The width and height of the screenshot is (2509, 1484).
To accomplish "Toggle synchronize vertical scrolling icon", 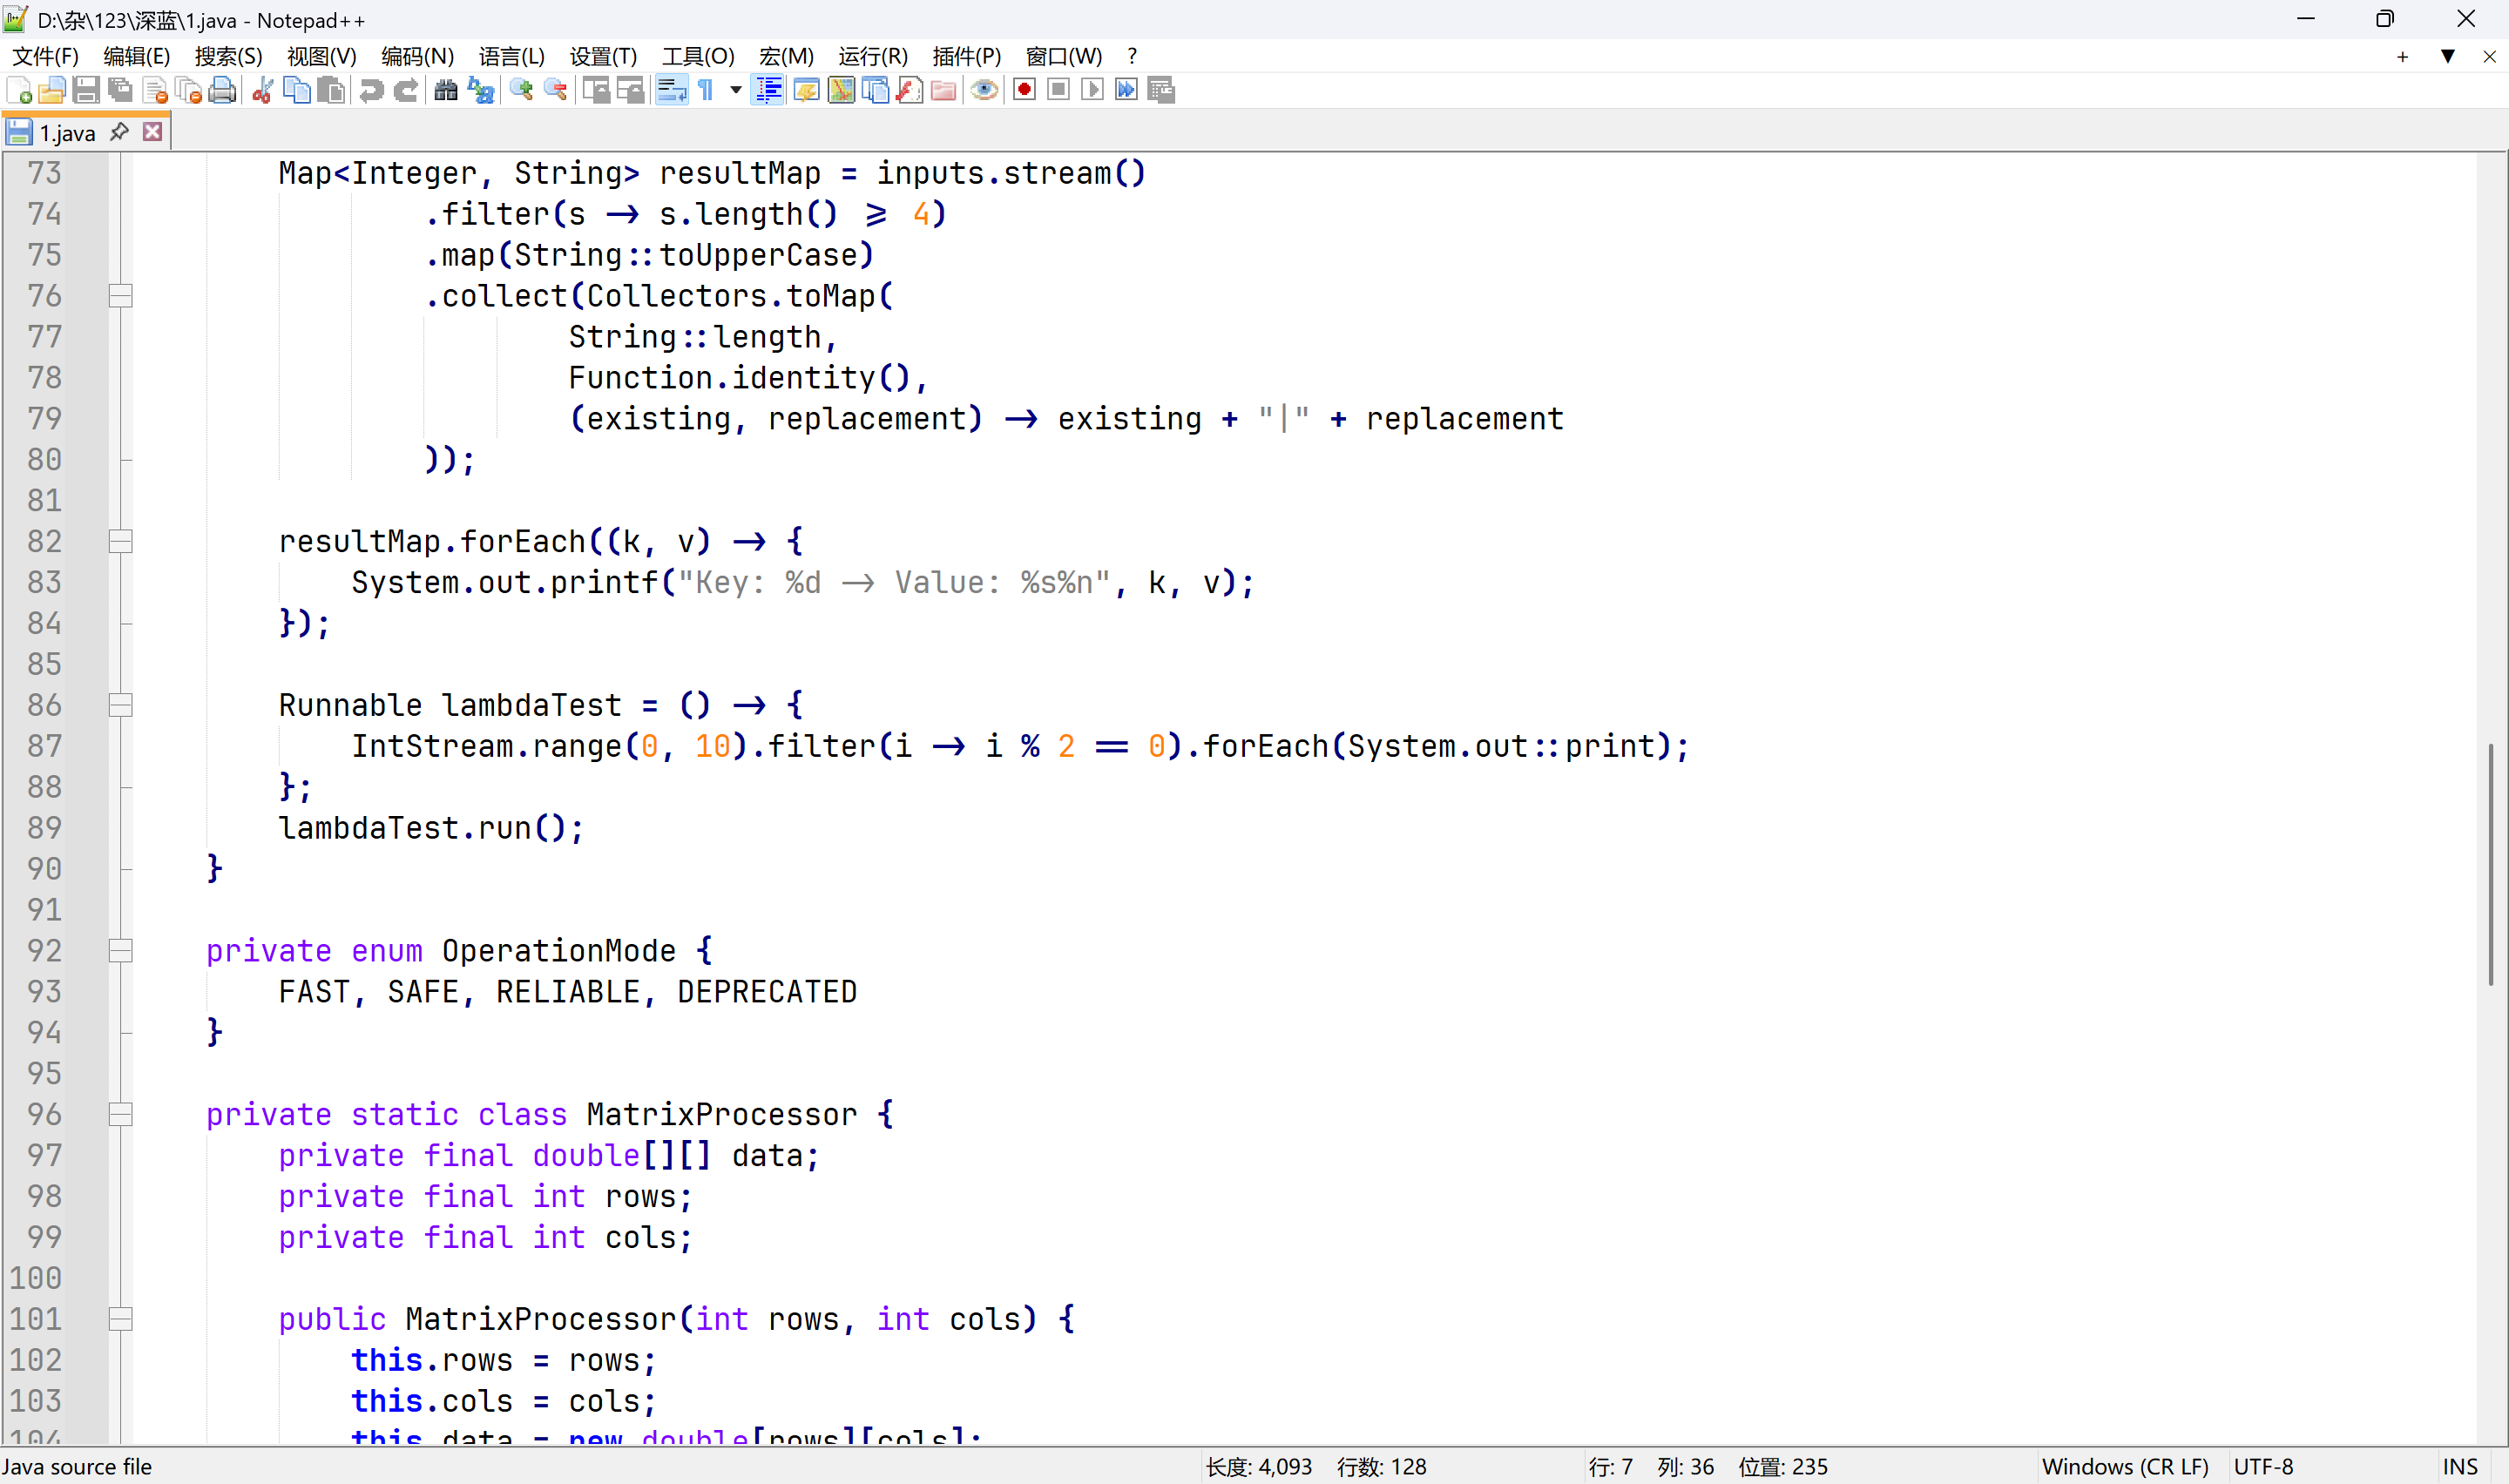I will pyautogui.click(x=596, y=90).
